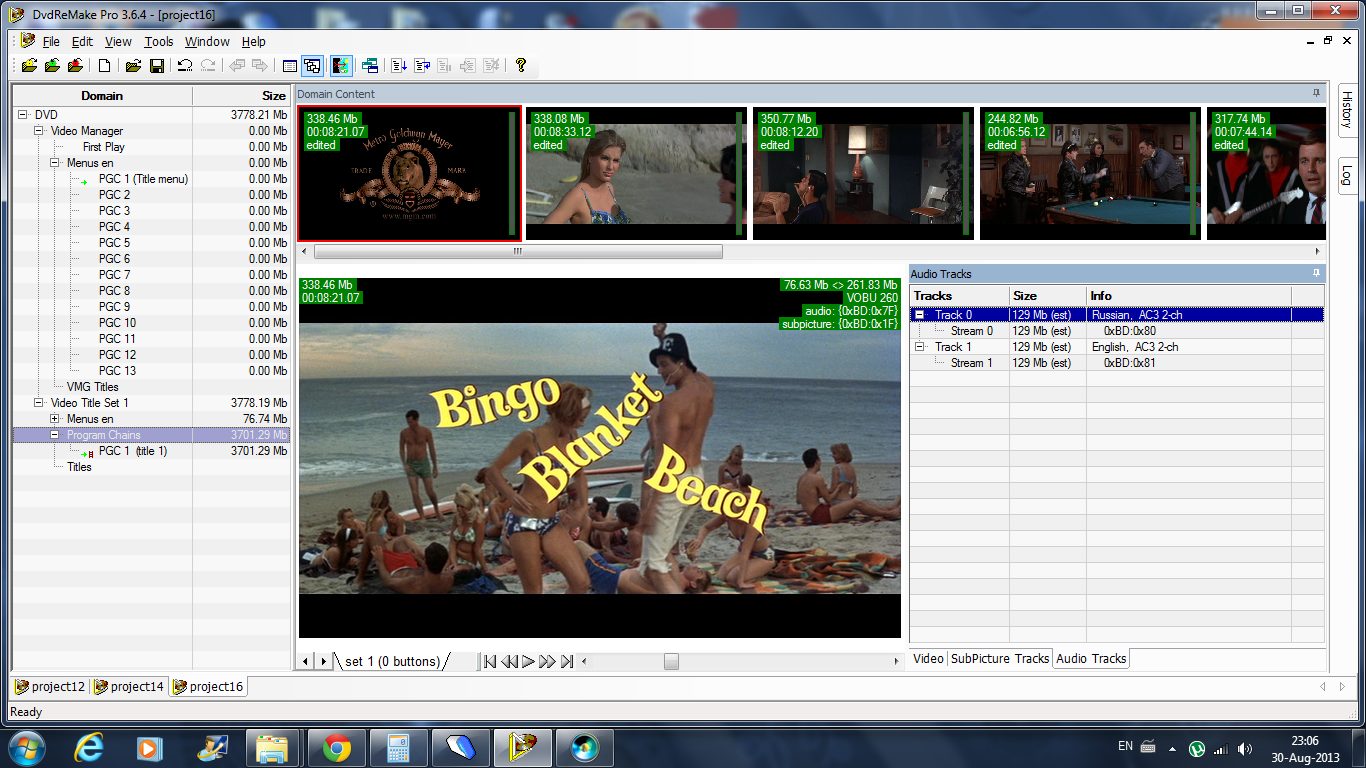Play the preview video
This screenshot has width=1366, height=768.
[528, 661]
